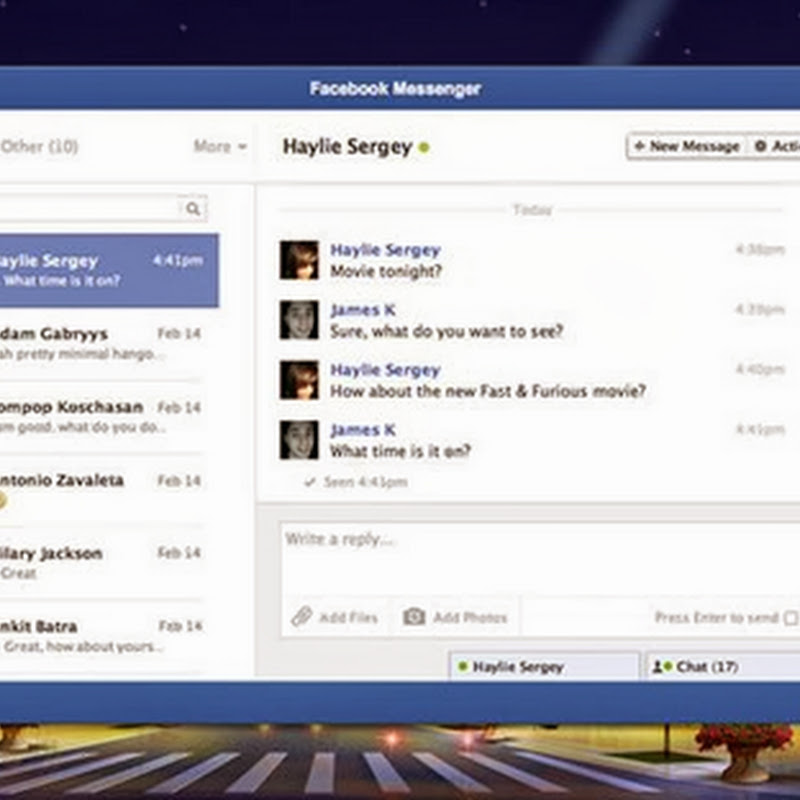Click the green online dot beside Haylie Sergey header

click(424, 148)
